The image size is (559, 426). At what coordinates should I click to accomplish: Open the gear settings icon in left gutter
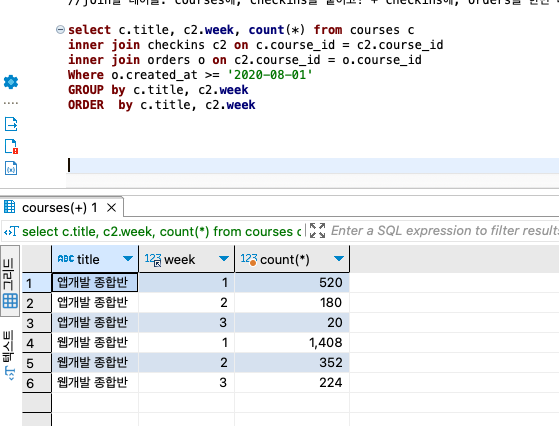(x=11, y=82)
